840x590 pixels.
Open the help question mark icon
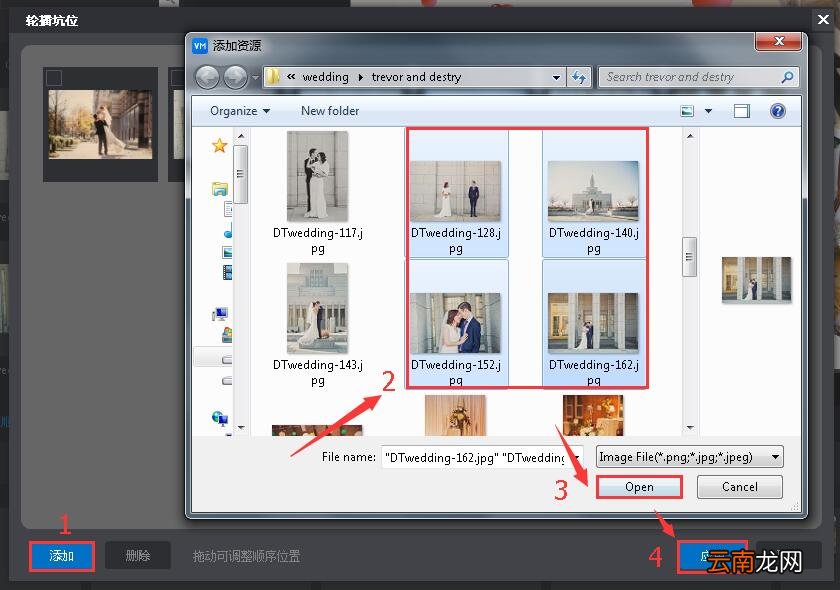tap(777, 111)
